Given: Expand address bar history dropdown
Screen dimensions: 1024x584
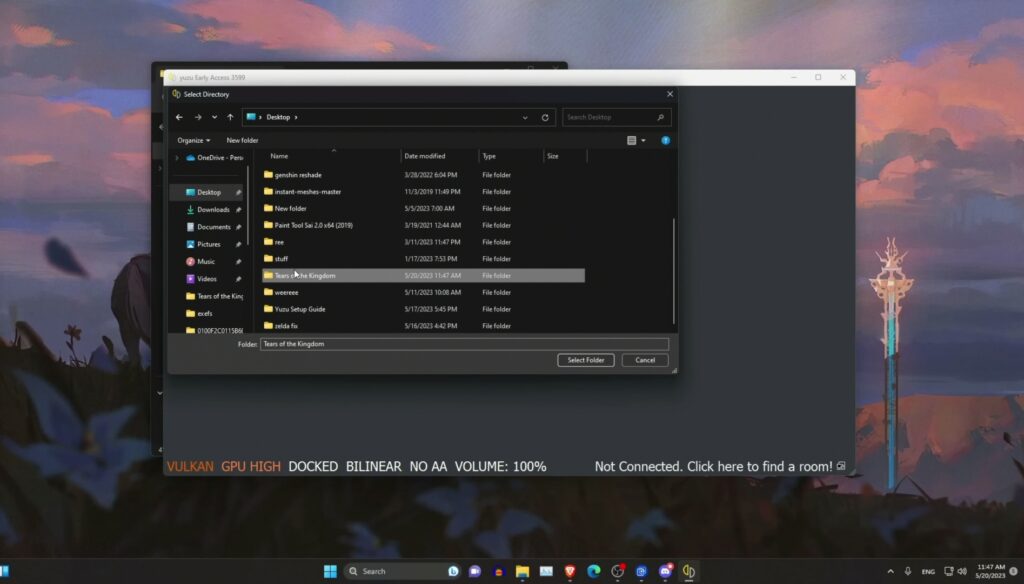Looking at the screenshot, I should [x=525, y=118].
